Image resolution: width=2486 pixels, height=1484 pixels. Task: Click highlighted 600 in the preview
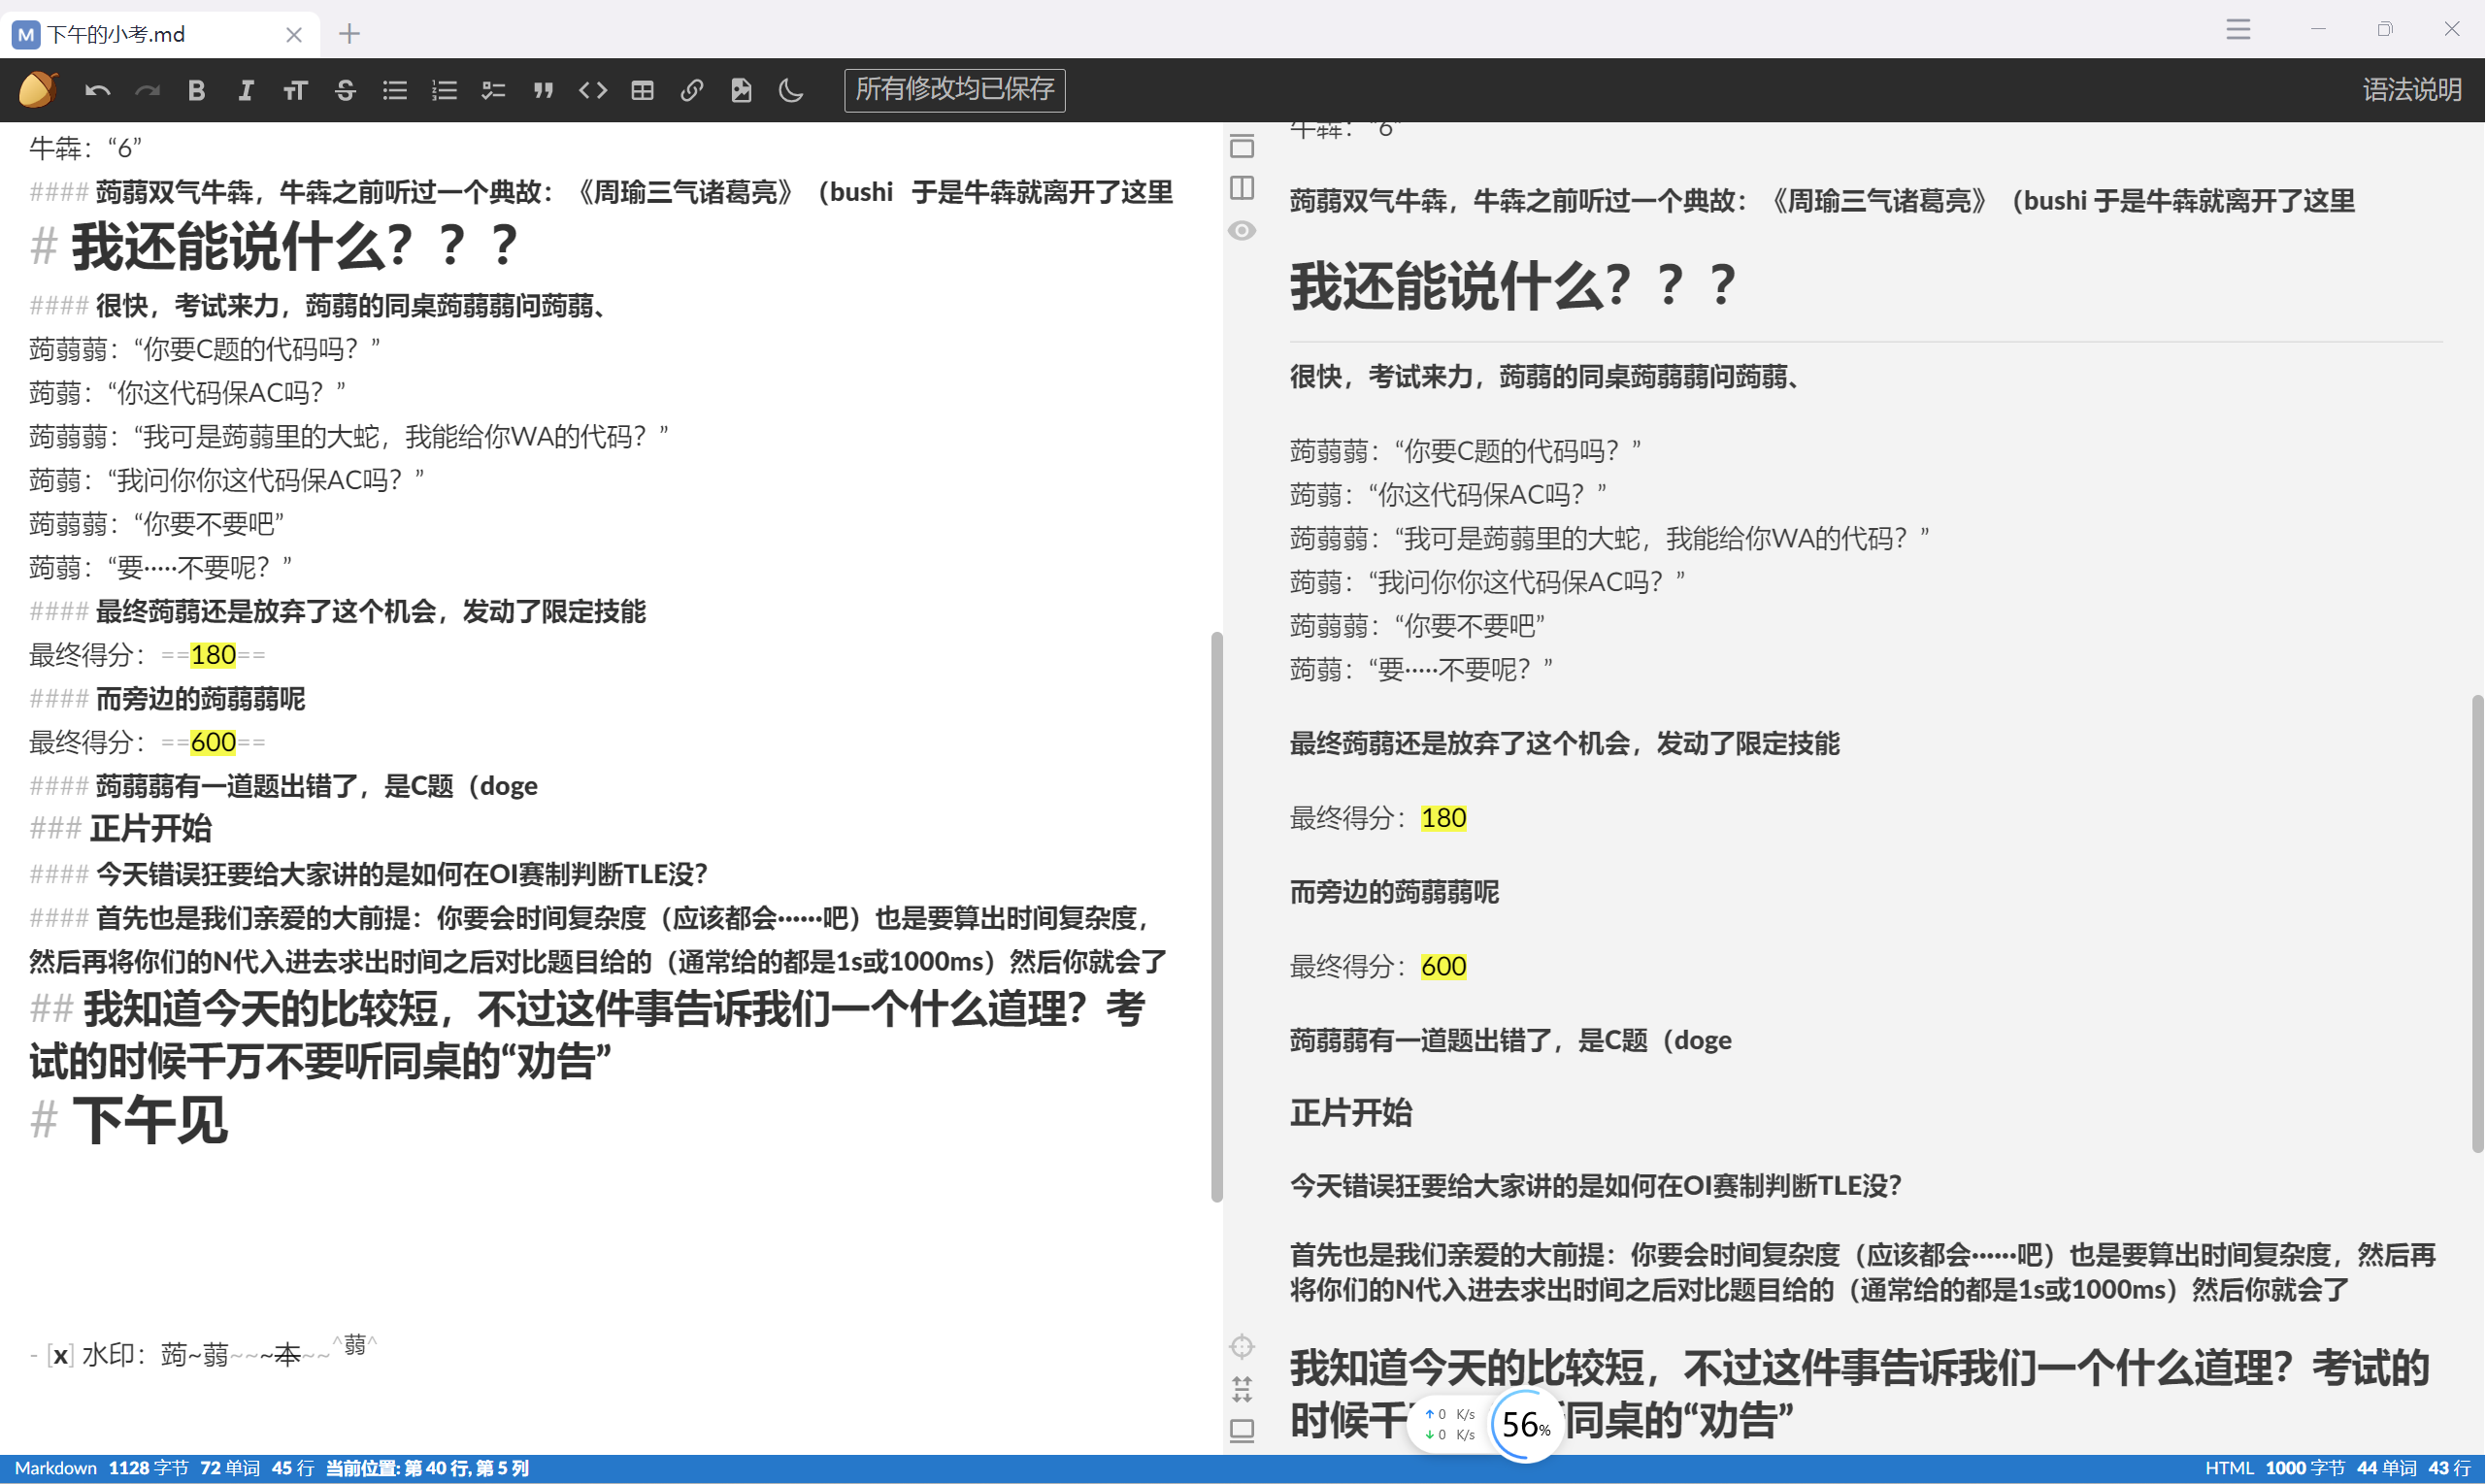point(1444,966)
